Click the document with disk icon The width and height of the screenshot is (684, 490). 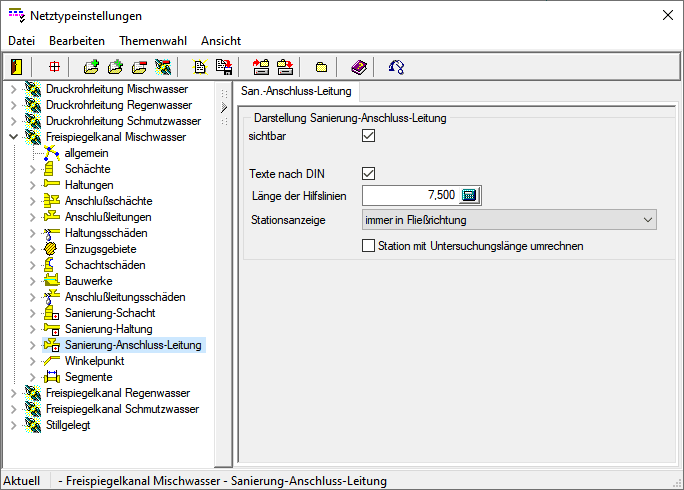(224, 67)
